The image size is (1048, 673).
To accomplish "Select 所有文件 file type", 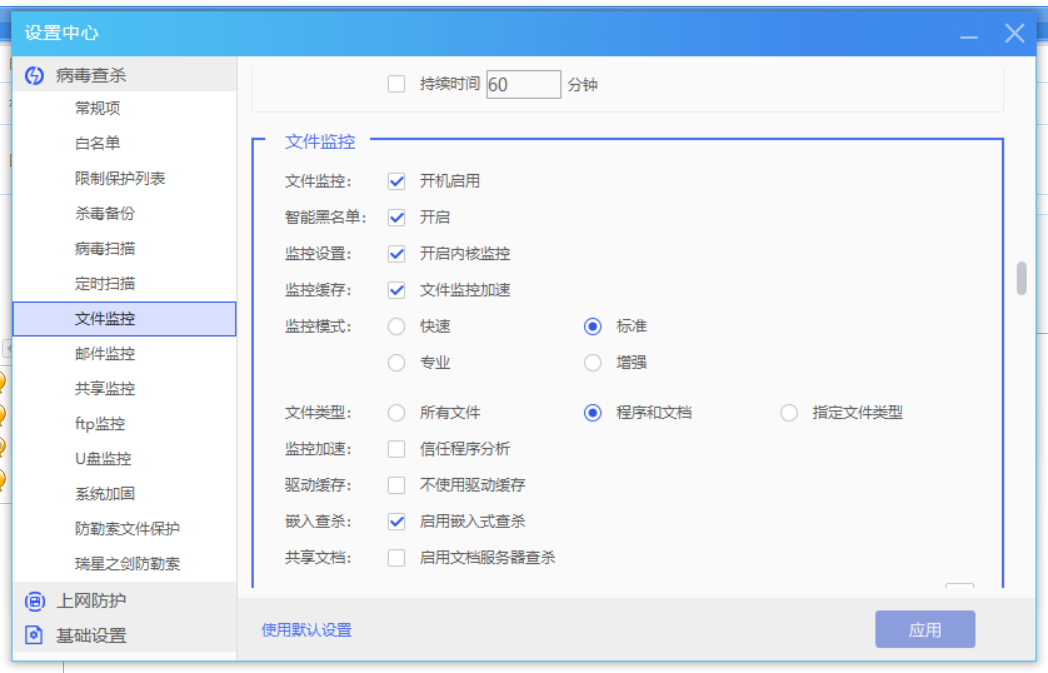I will (x=396, y=412).
